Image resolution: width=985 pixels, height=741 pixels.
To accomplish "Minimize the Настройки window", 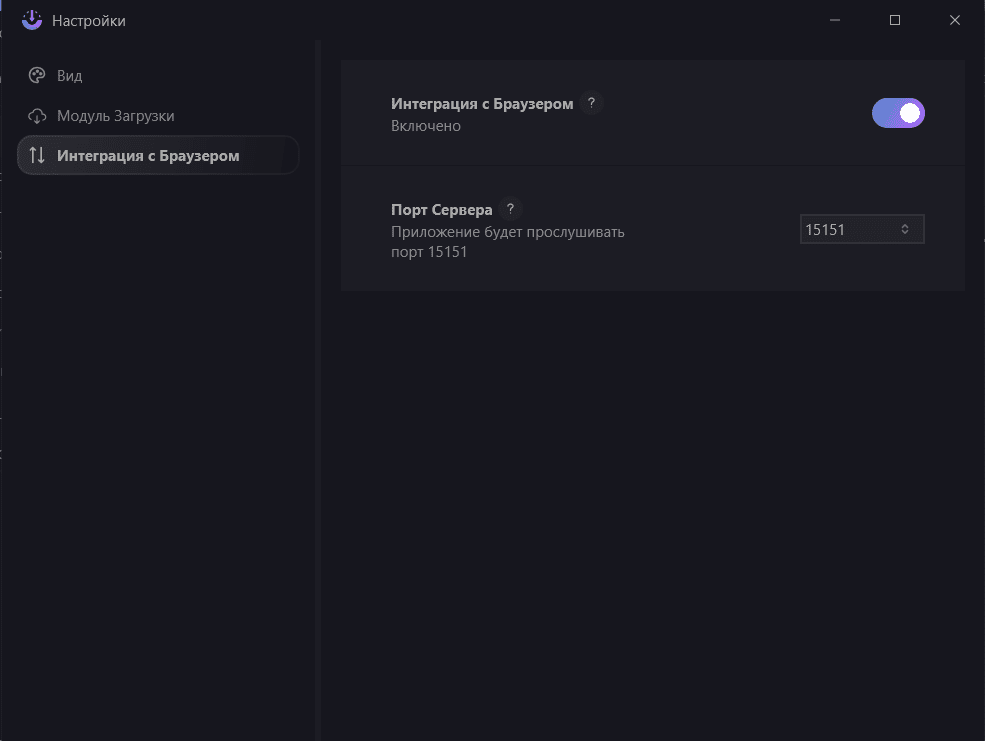I will (835, 20).
